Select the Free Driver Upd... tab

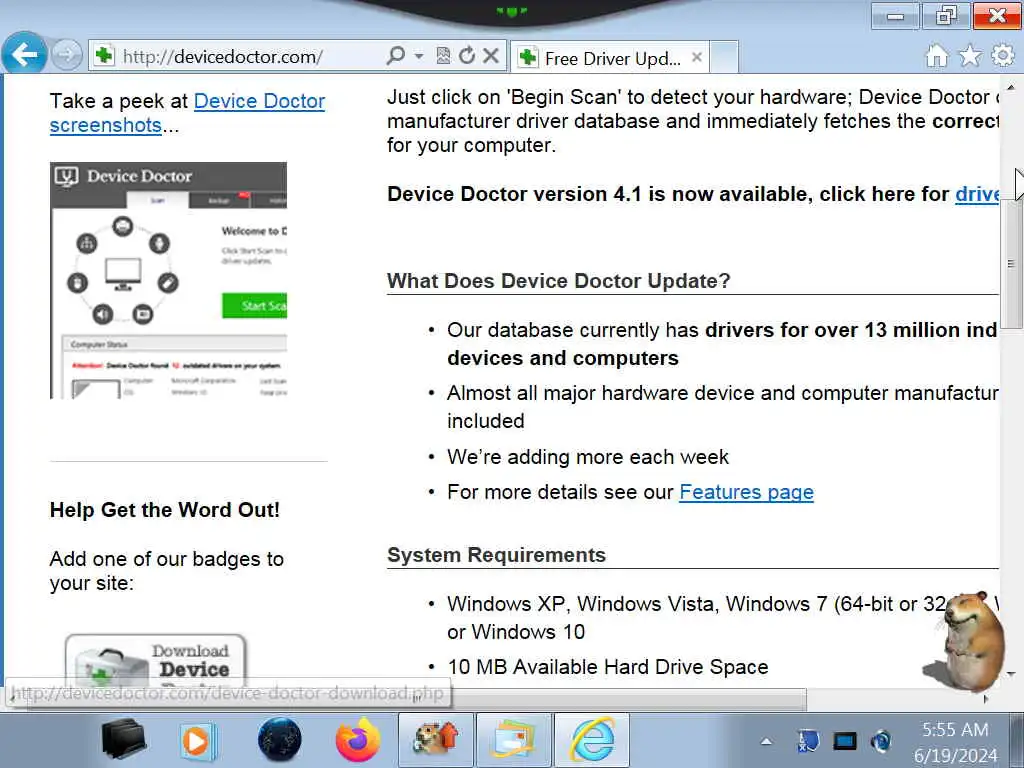pos(610,58)
